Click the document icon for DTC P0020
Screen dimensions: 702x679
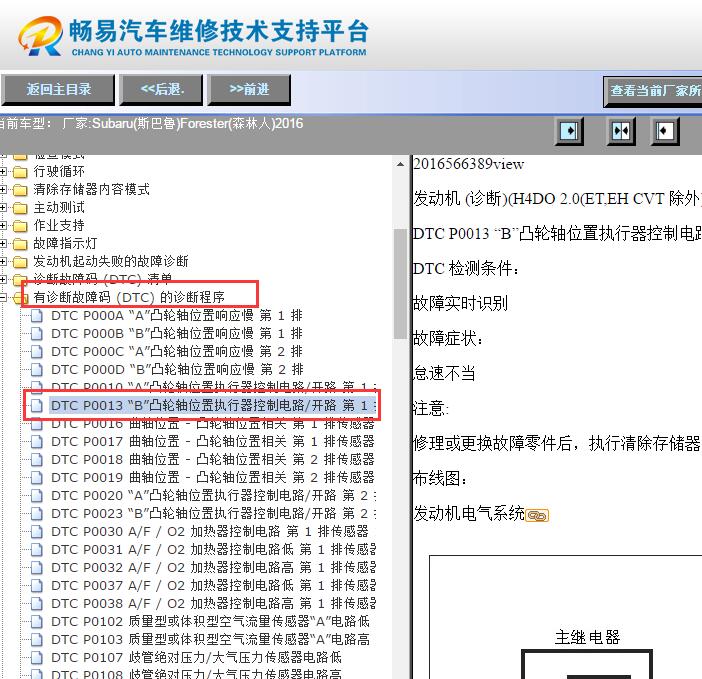pos(37,495)
